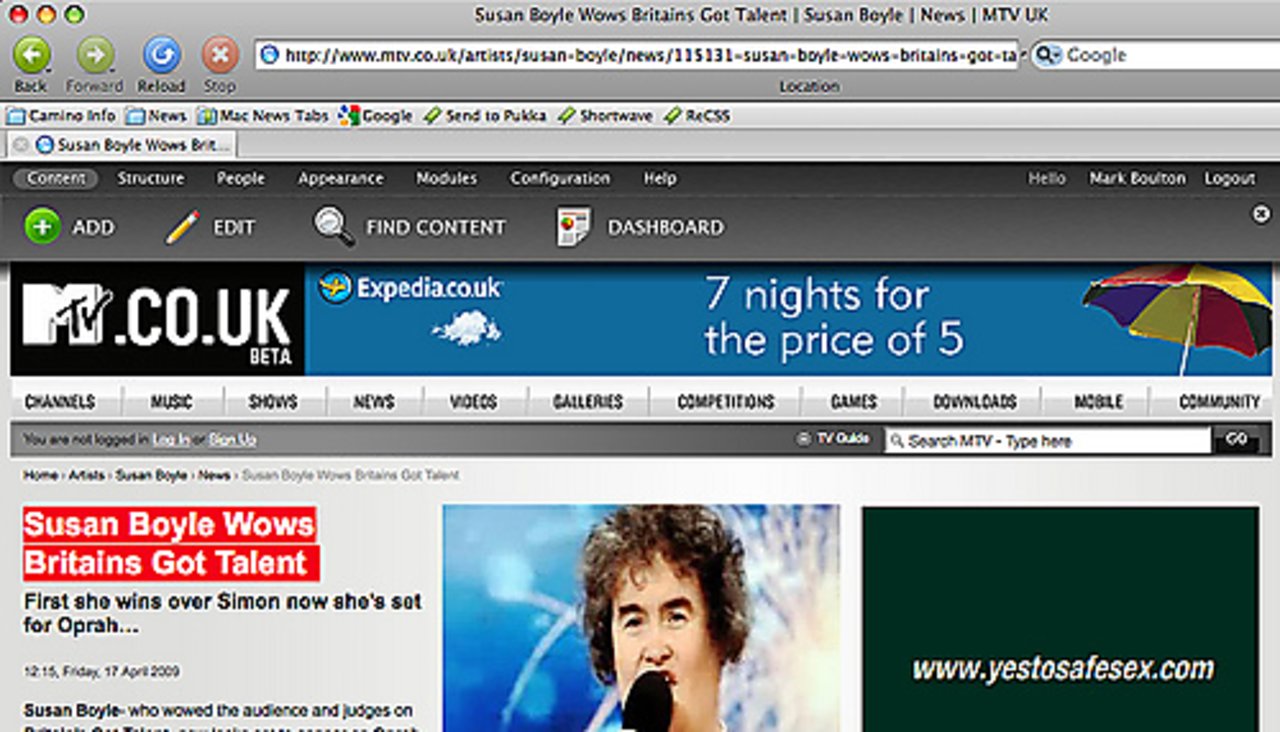The width and height of the screenshot is (1280, 732).
Task: Click the pencil Edit icon
Action: pos(182,227)
